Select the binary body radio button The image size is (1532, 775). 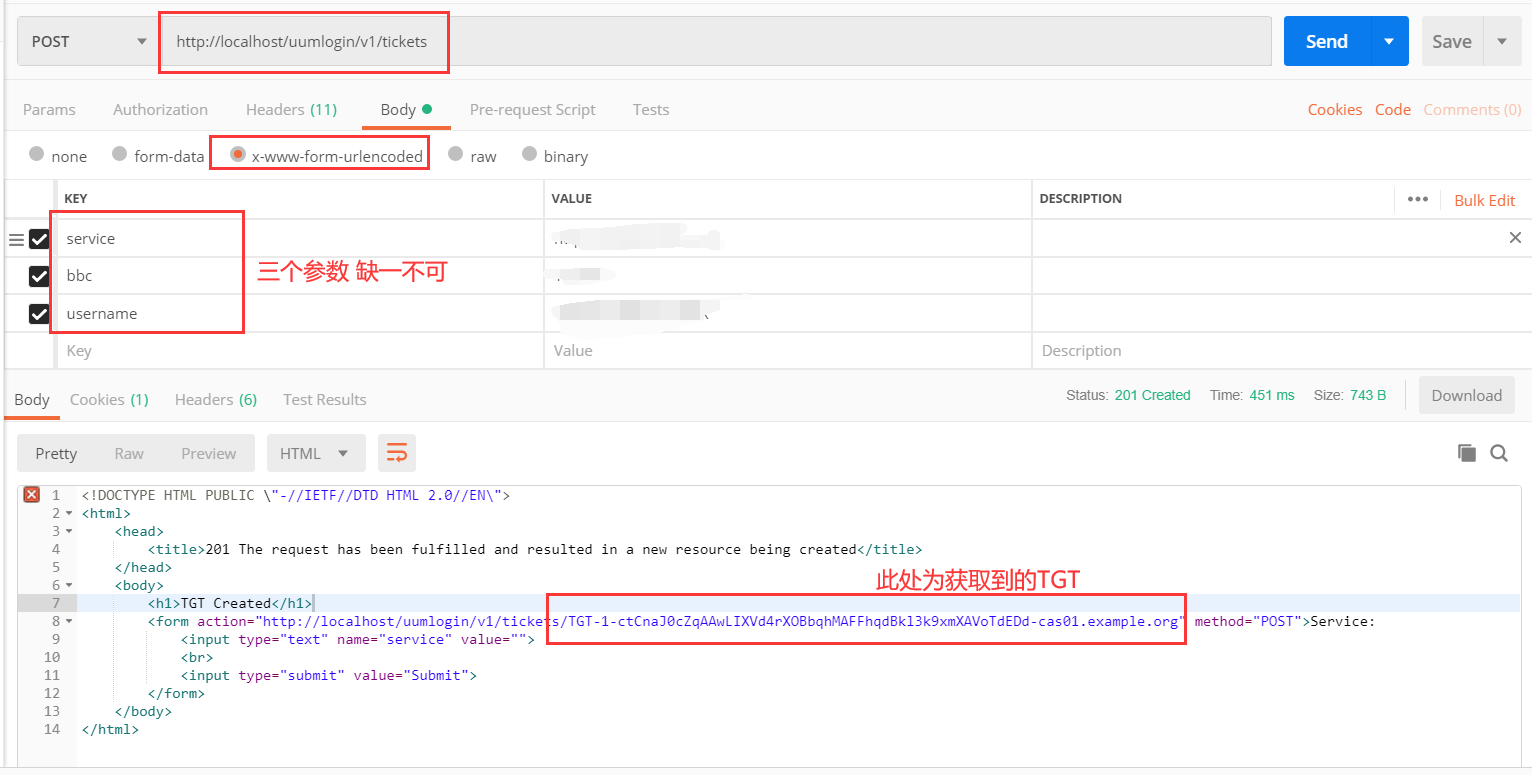(x=530, y=154)
